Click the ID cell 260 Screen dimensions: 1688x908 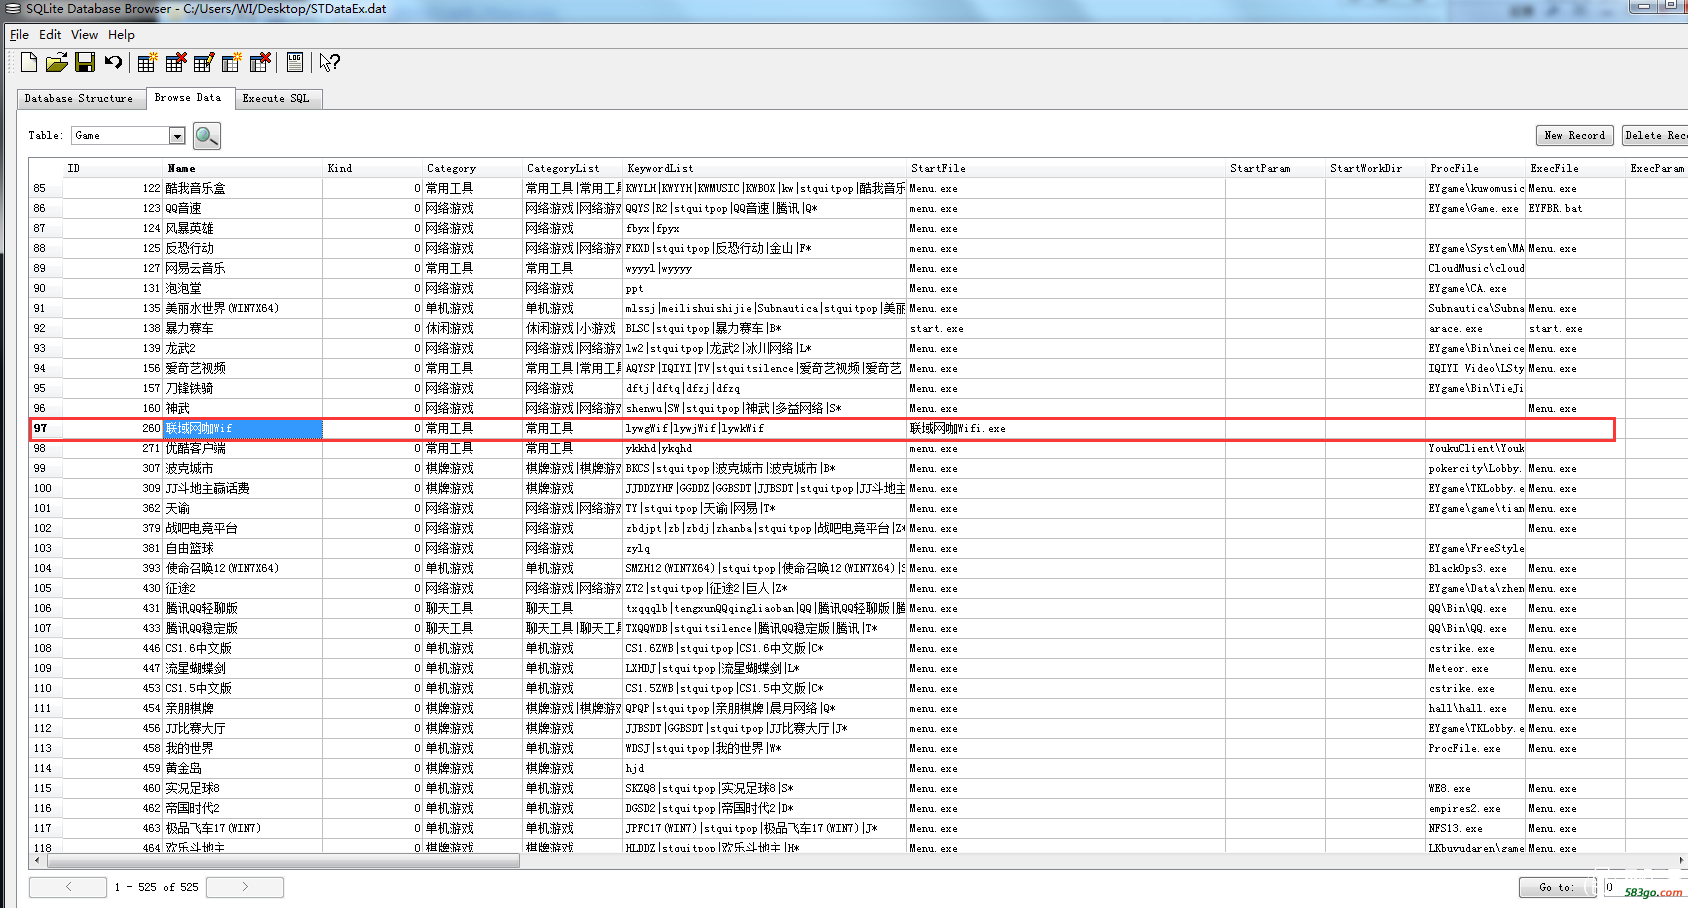(x=112, y=428)
